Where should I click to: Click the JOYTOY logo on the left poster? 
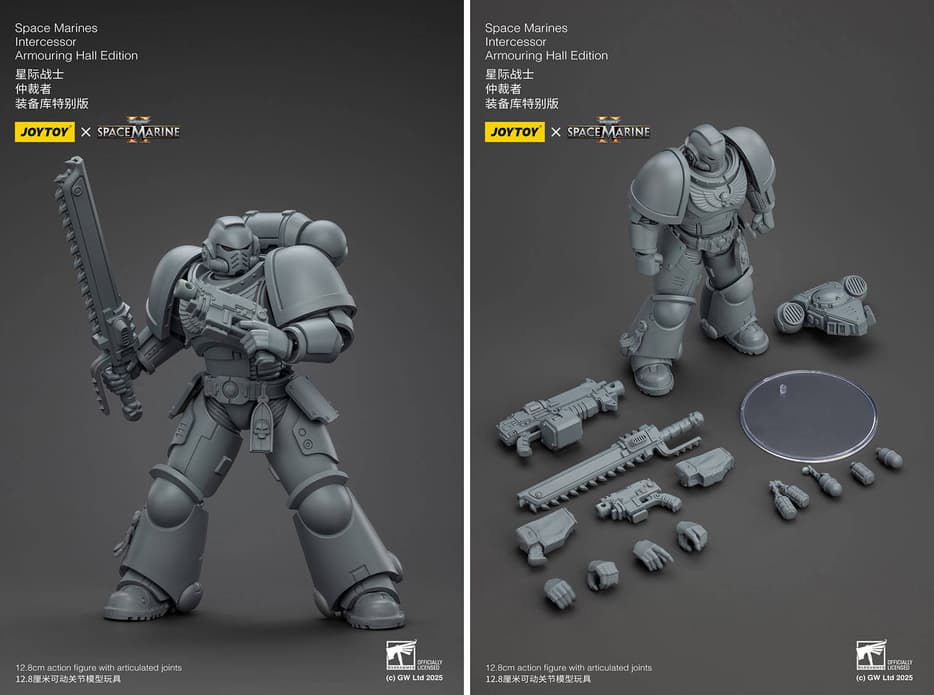point(45,132)
